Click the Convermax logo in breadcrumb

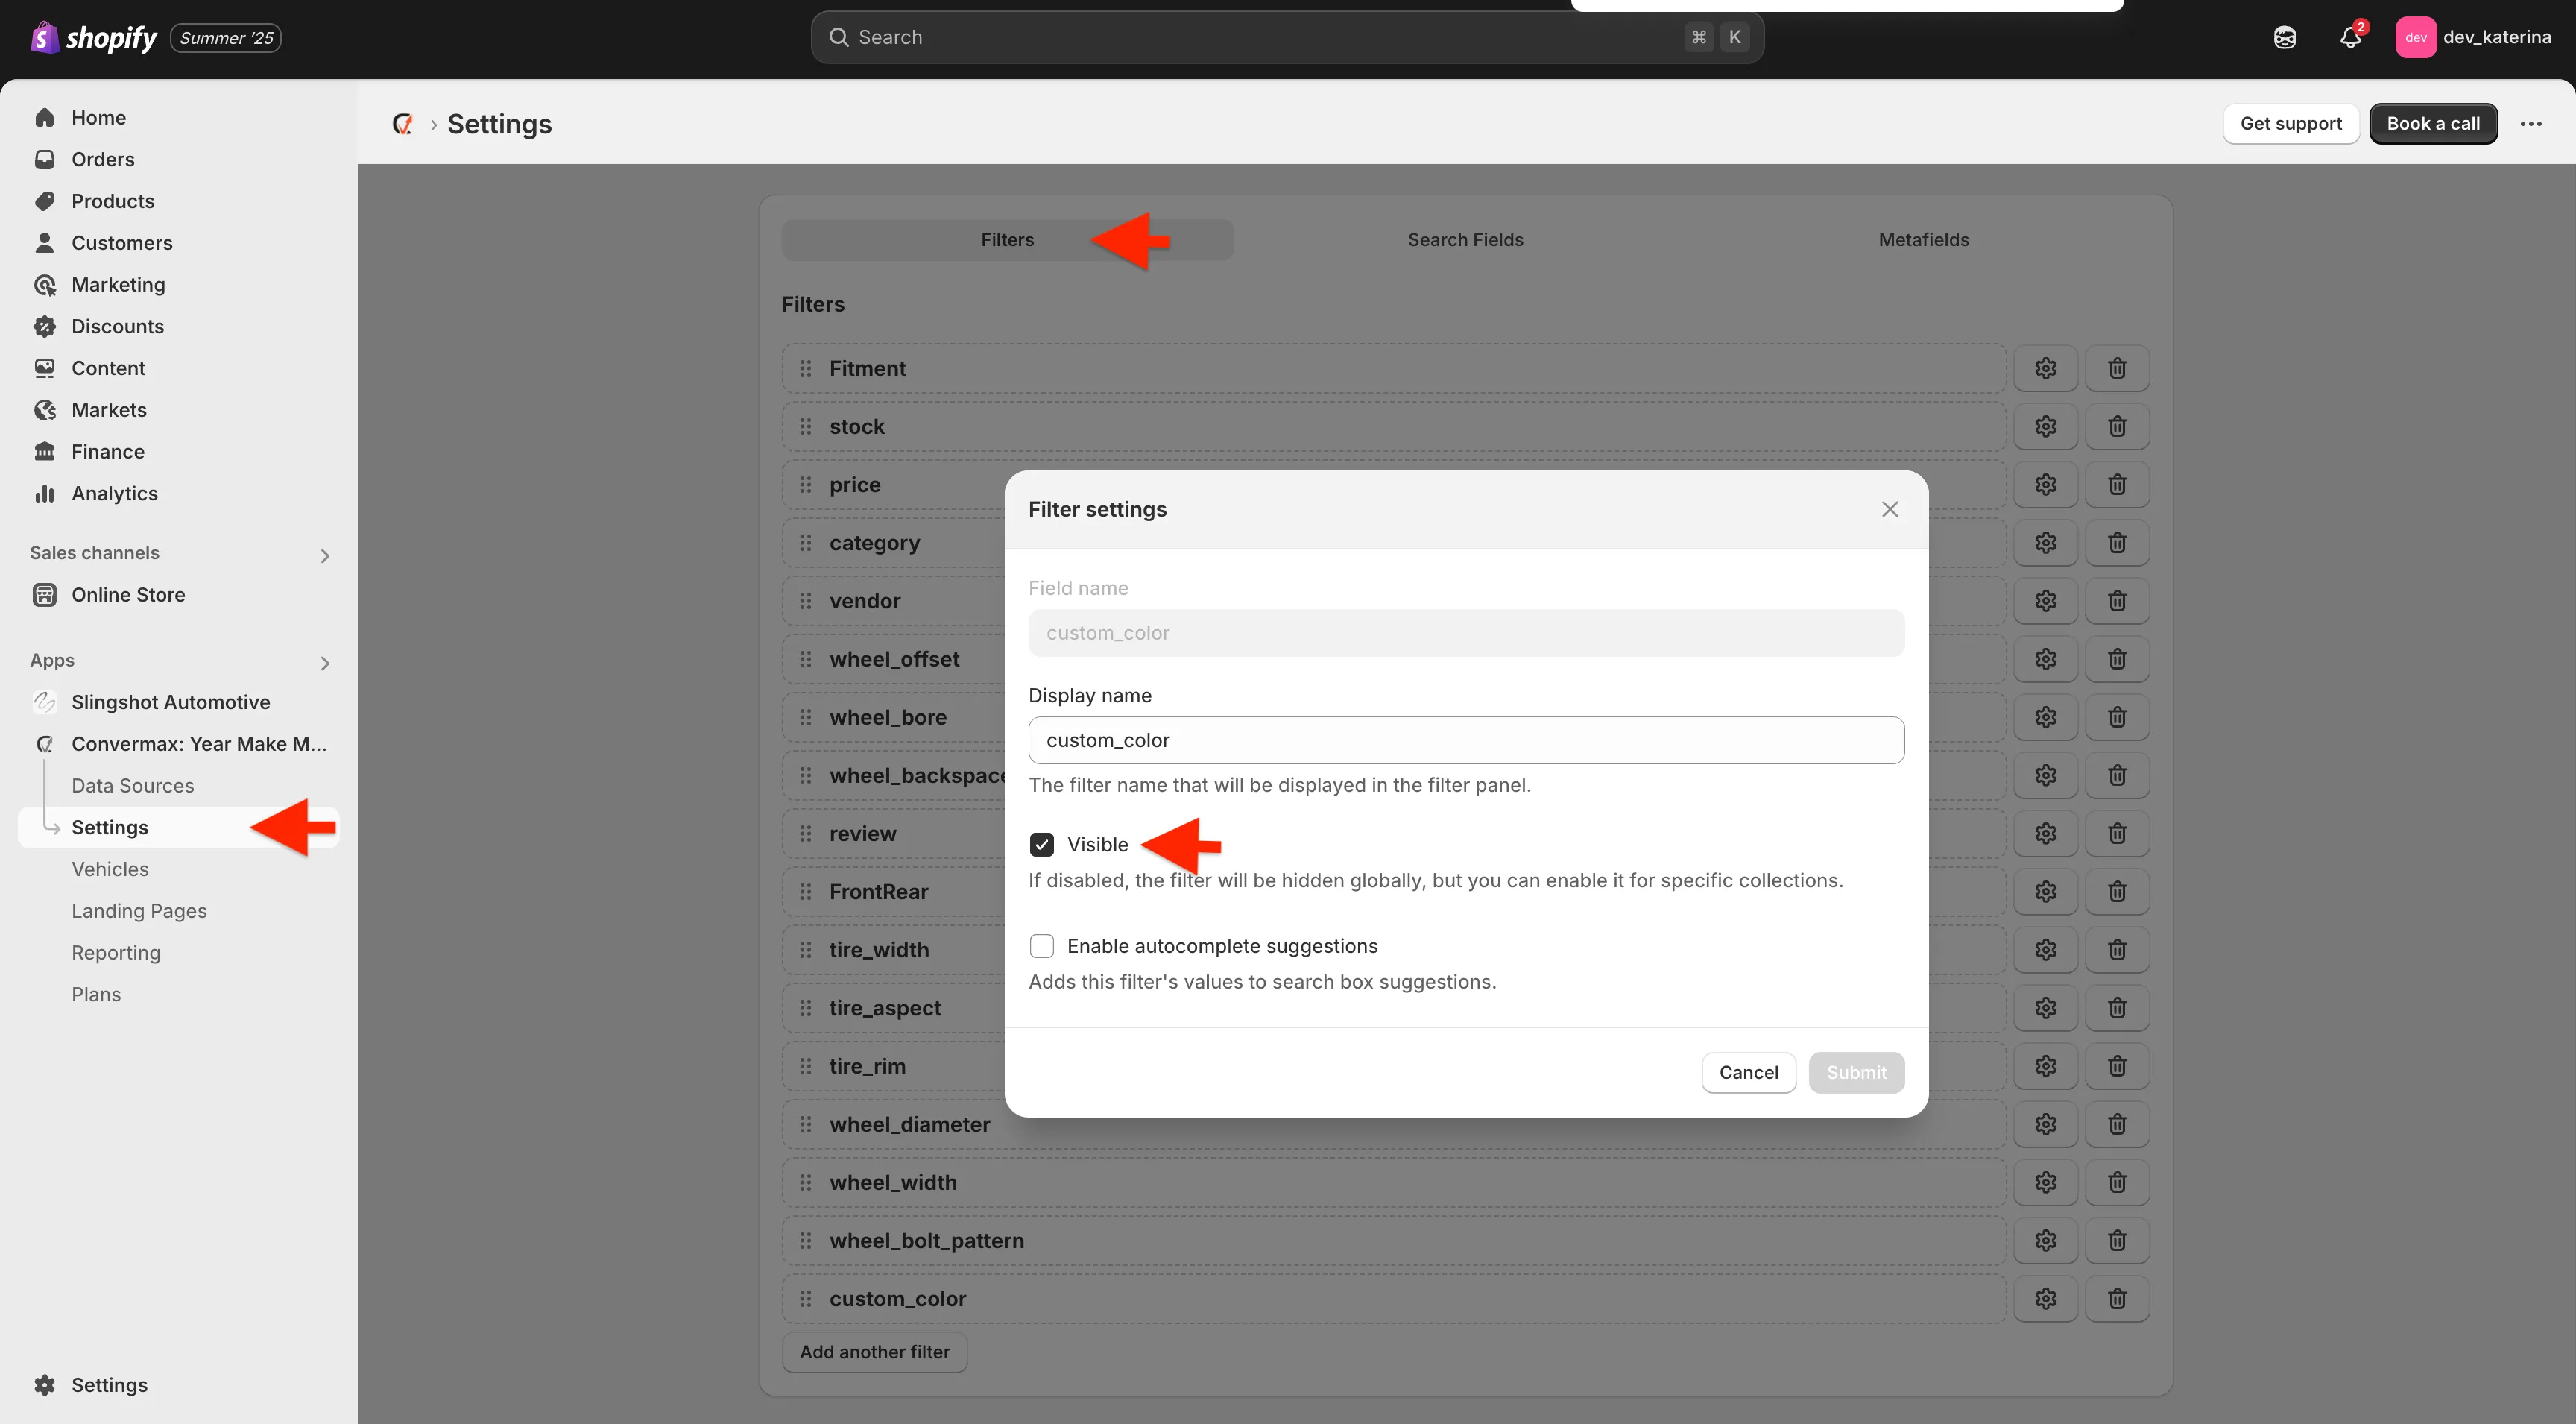pos(403,124)
